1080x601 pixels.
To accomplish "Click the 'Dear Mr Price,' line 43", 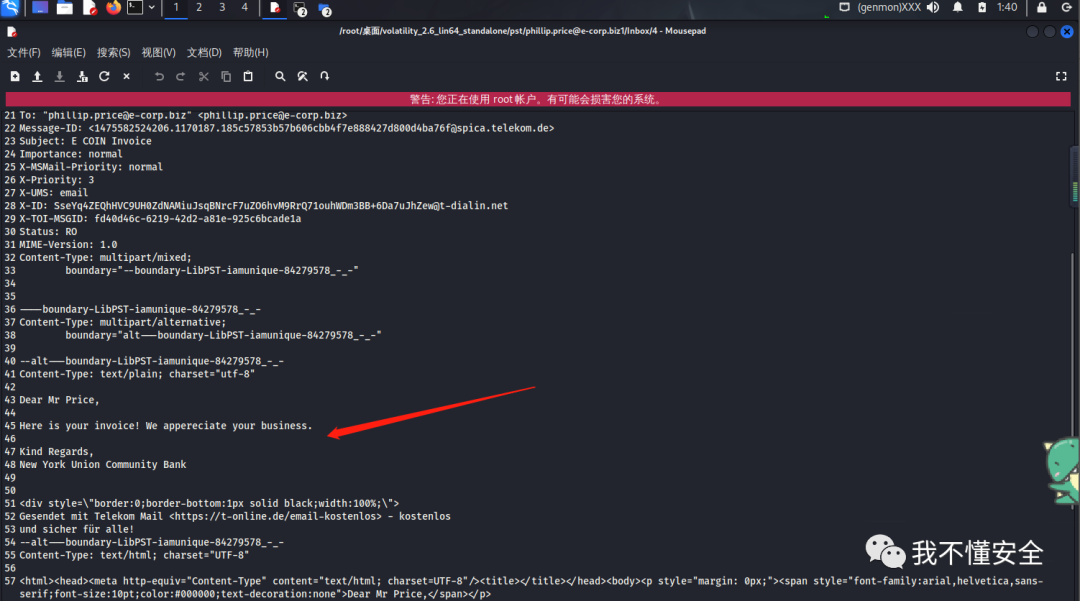I will coord(59,400).
